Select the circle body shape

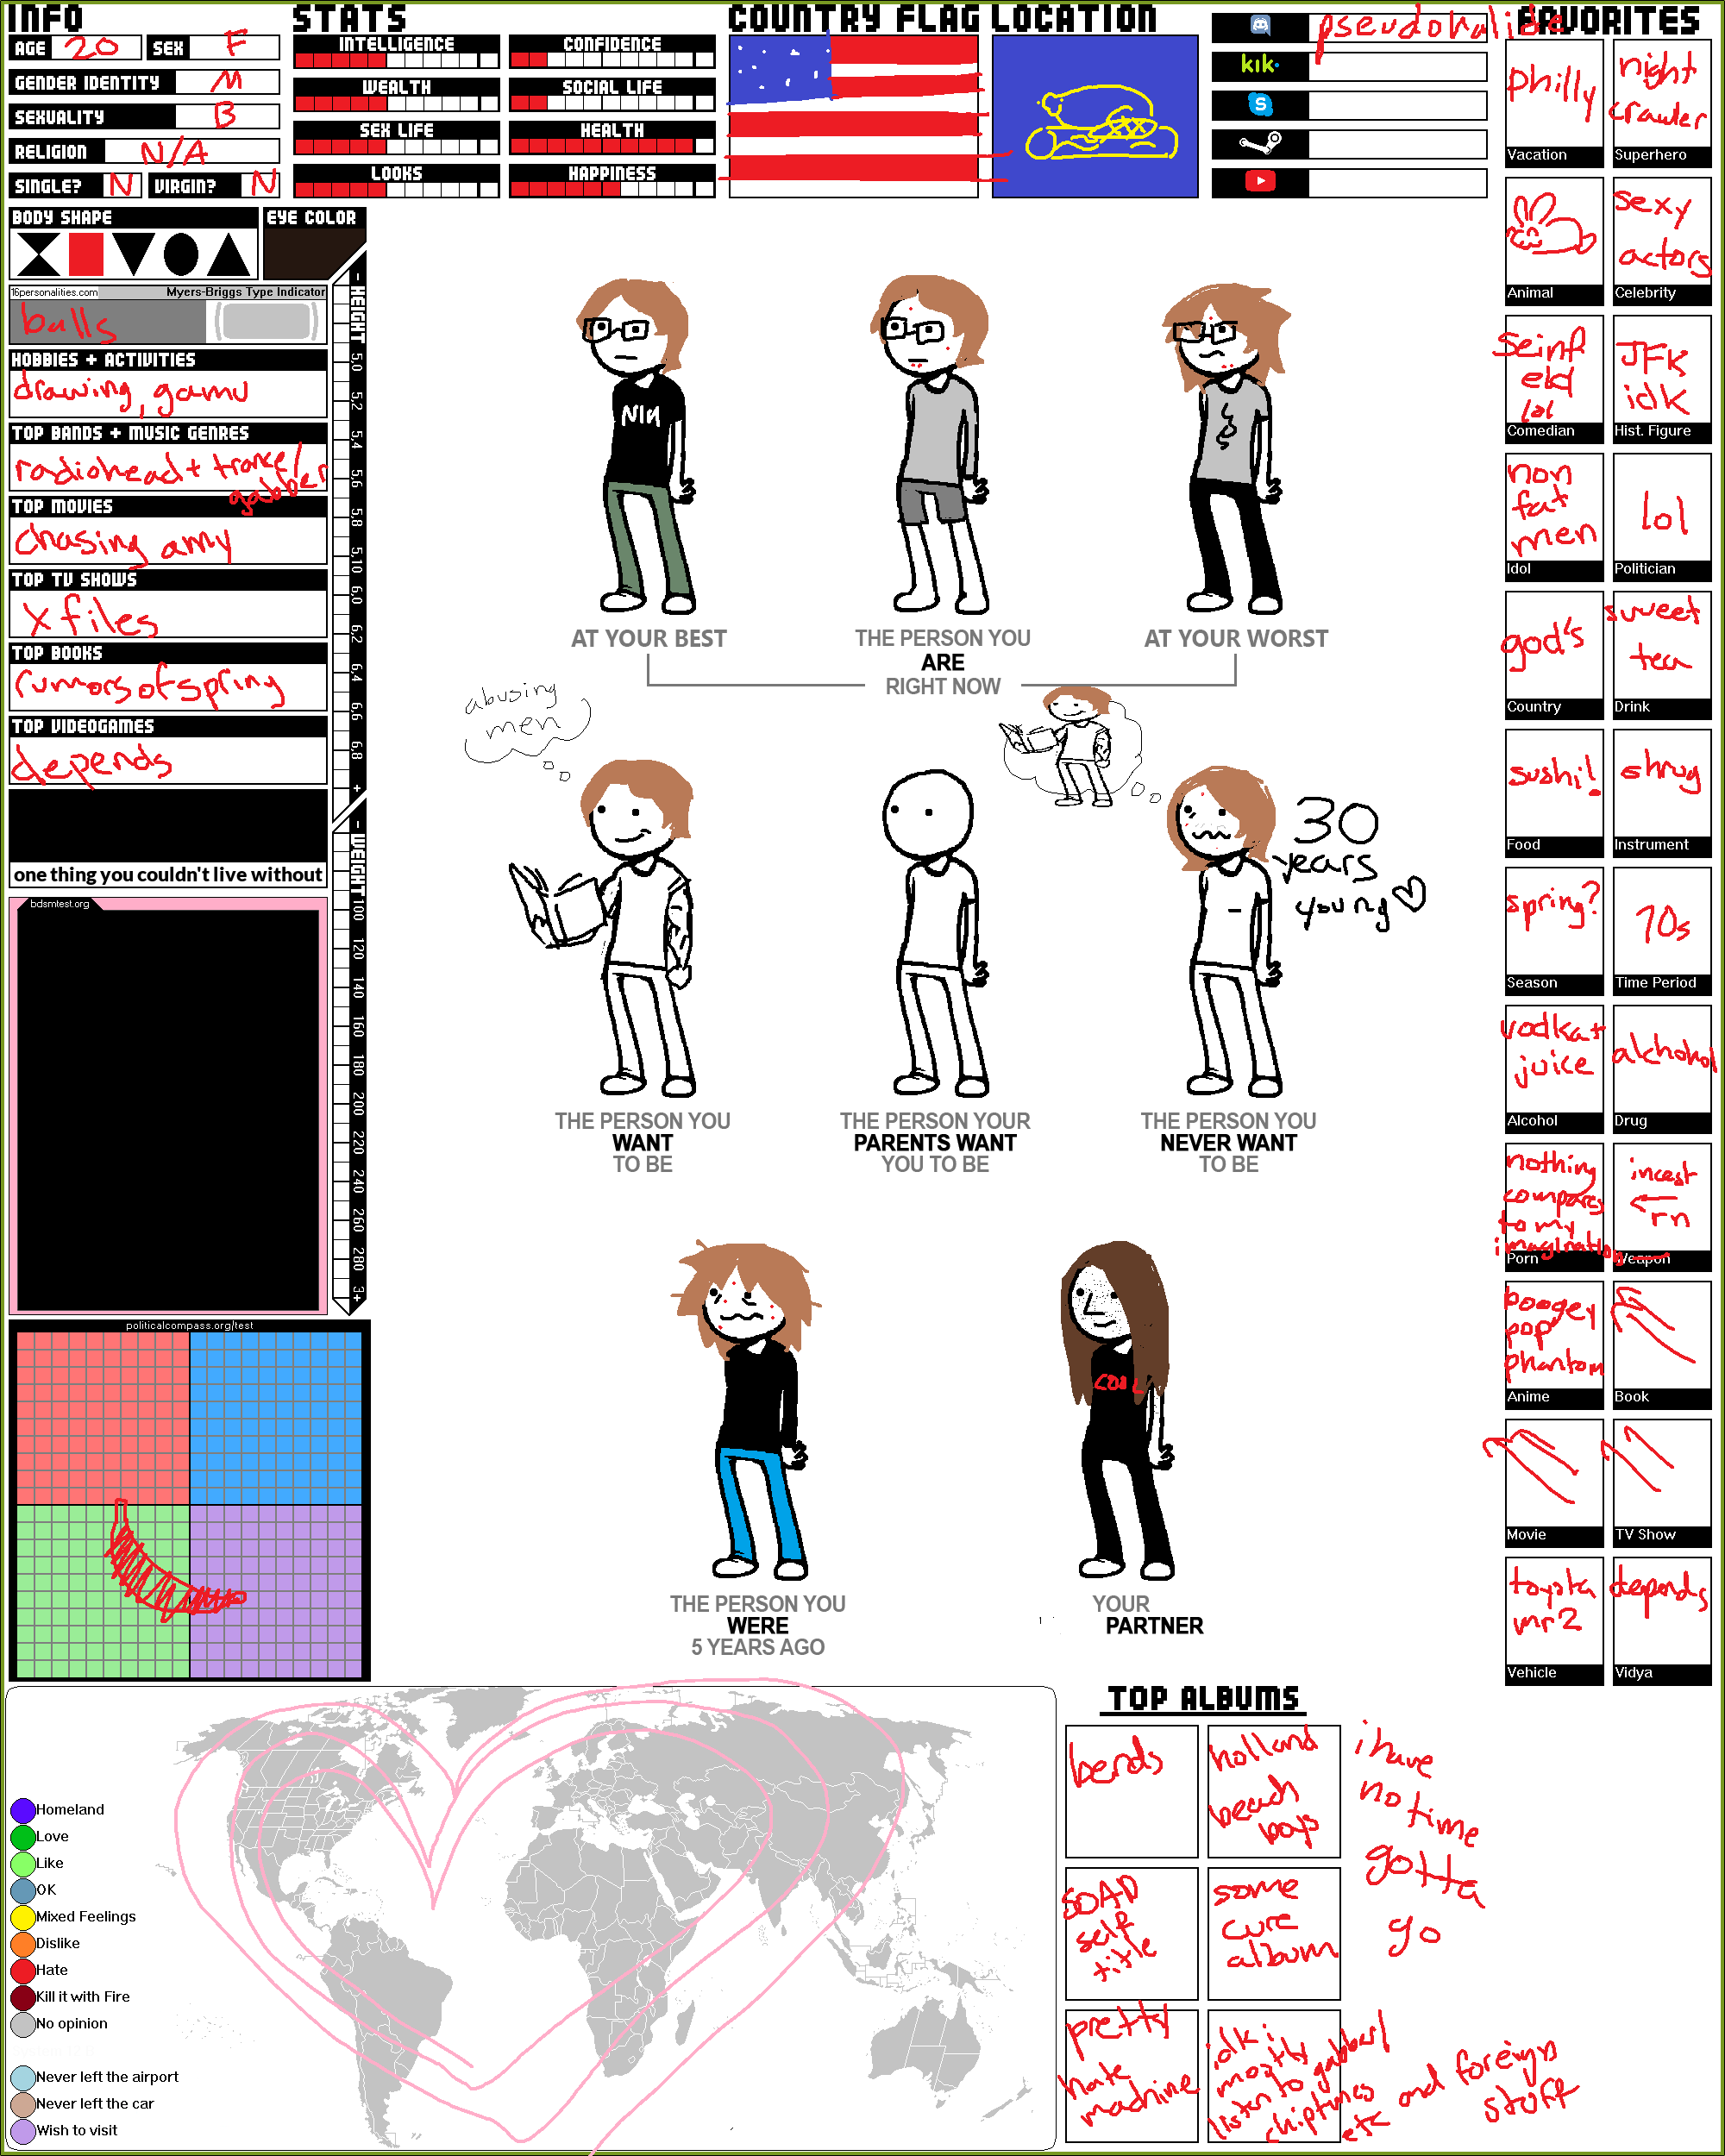click(x=181, y=254)
